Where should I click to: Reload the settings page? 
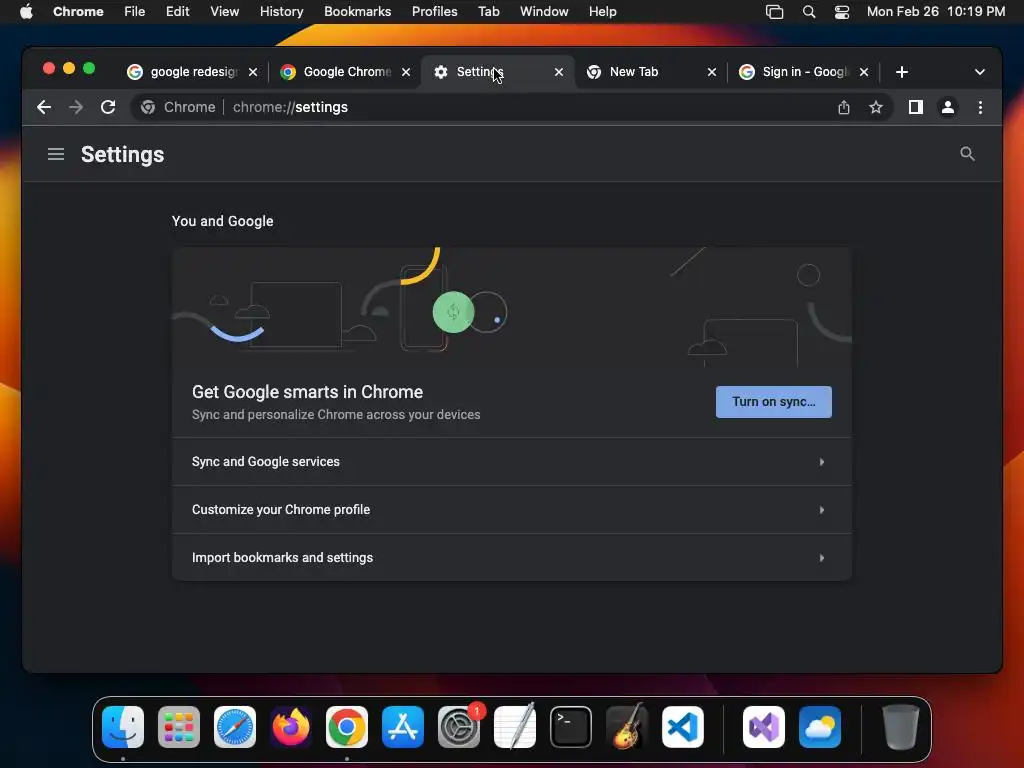coord(108,107)
